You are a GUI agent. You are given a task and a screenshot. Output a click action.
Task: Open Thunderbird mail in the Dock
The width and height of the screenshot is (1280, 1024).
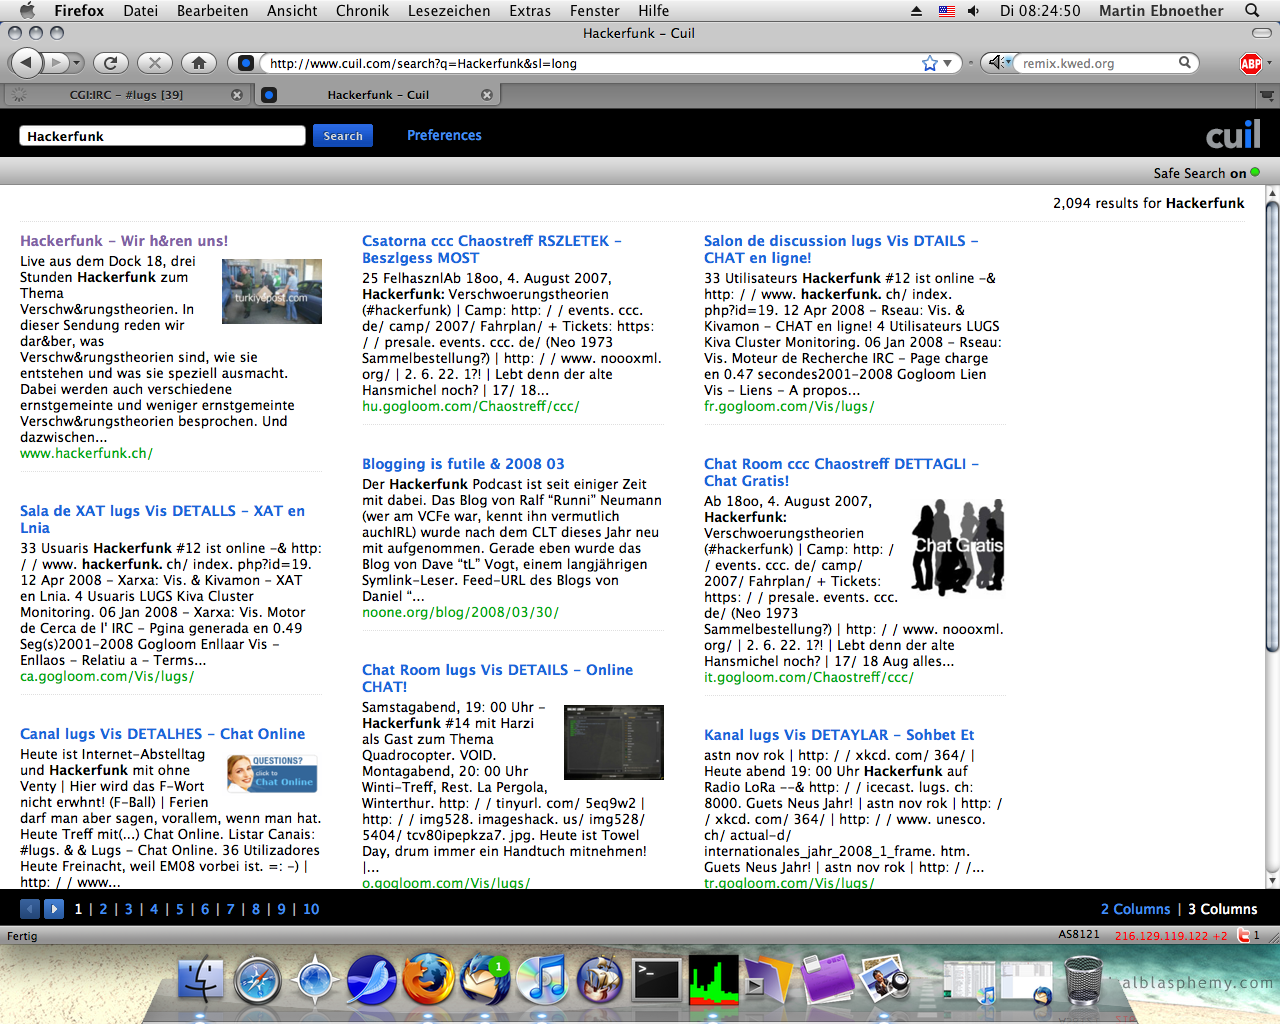486,979
